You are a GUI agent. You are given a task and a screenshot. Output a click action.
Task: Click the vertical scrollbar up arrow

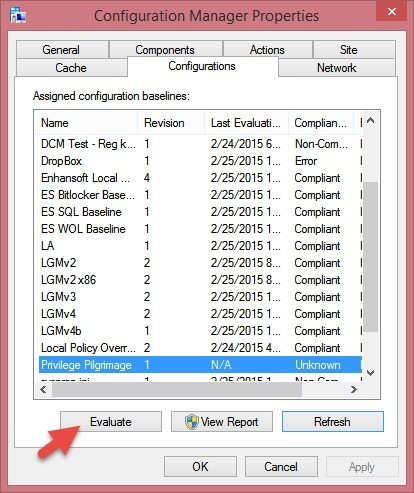[x=371, y=121]
